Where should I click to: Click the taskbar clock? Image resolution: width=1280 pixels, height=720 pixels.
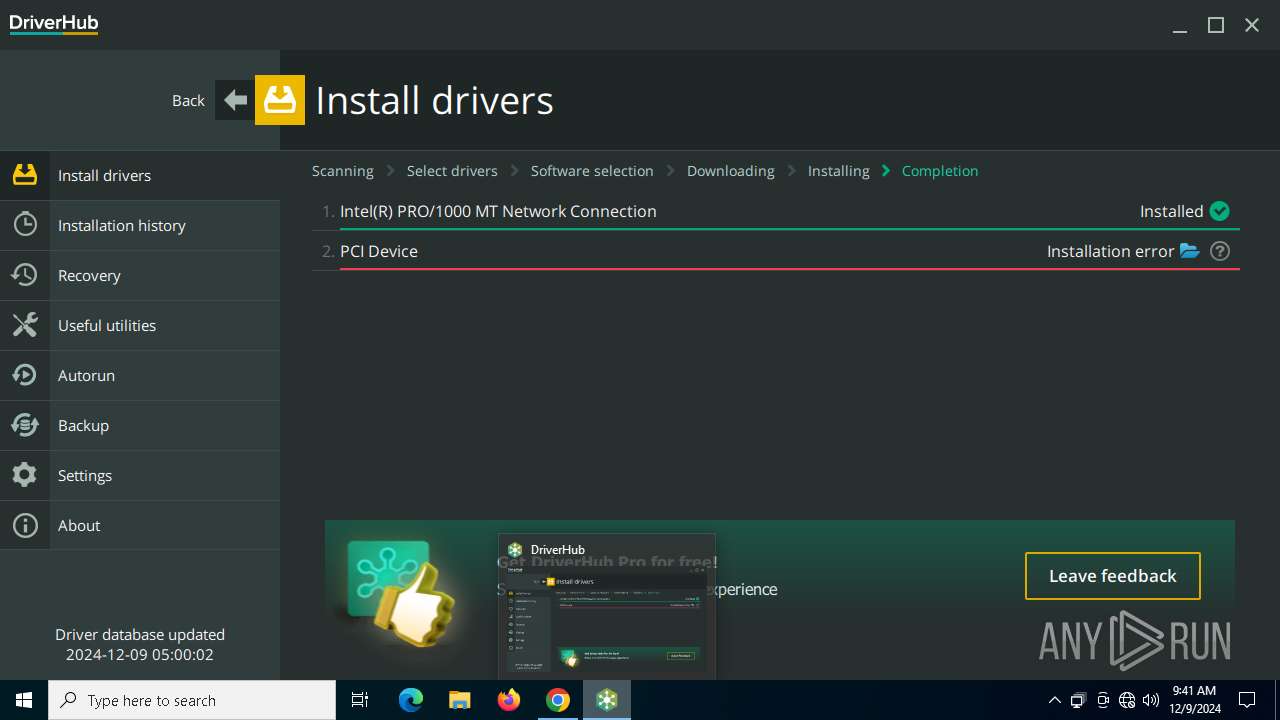[1195, 700]
